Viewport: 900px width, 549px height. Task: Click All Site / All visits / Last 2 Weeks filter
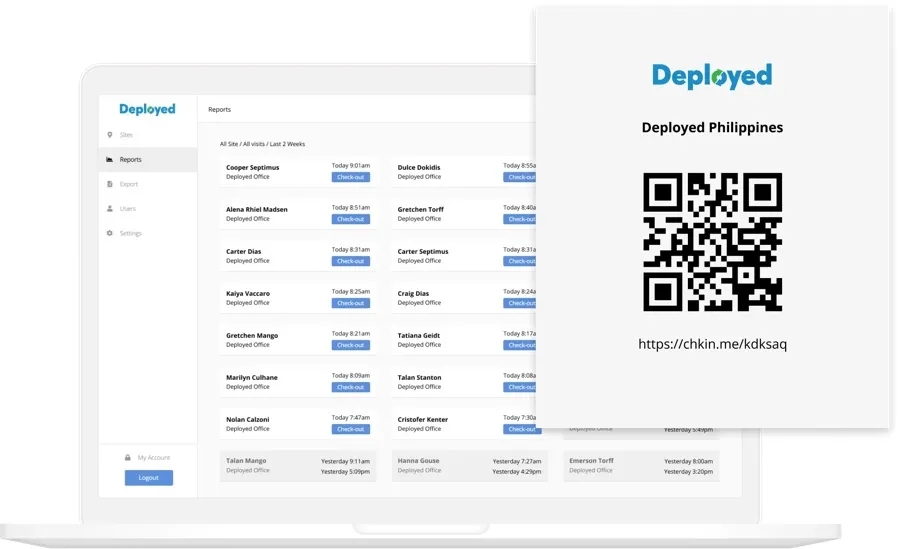pyautogui.click(x=262, y=144)
